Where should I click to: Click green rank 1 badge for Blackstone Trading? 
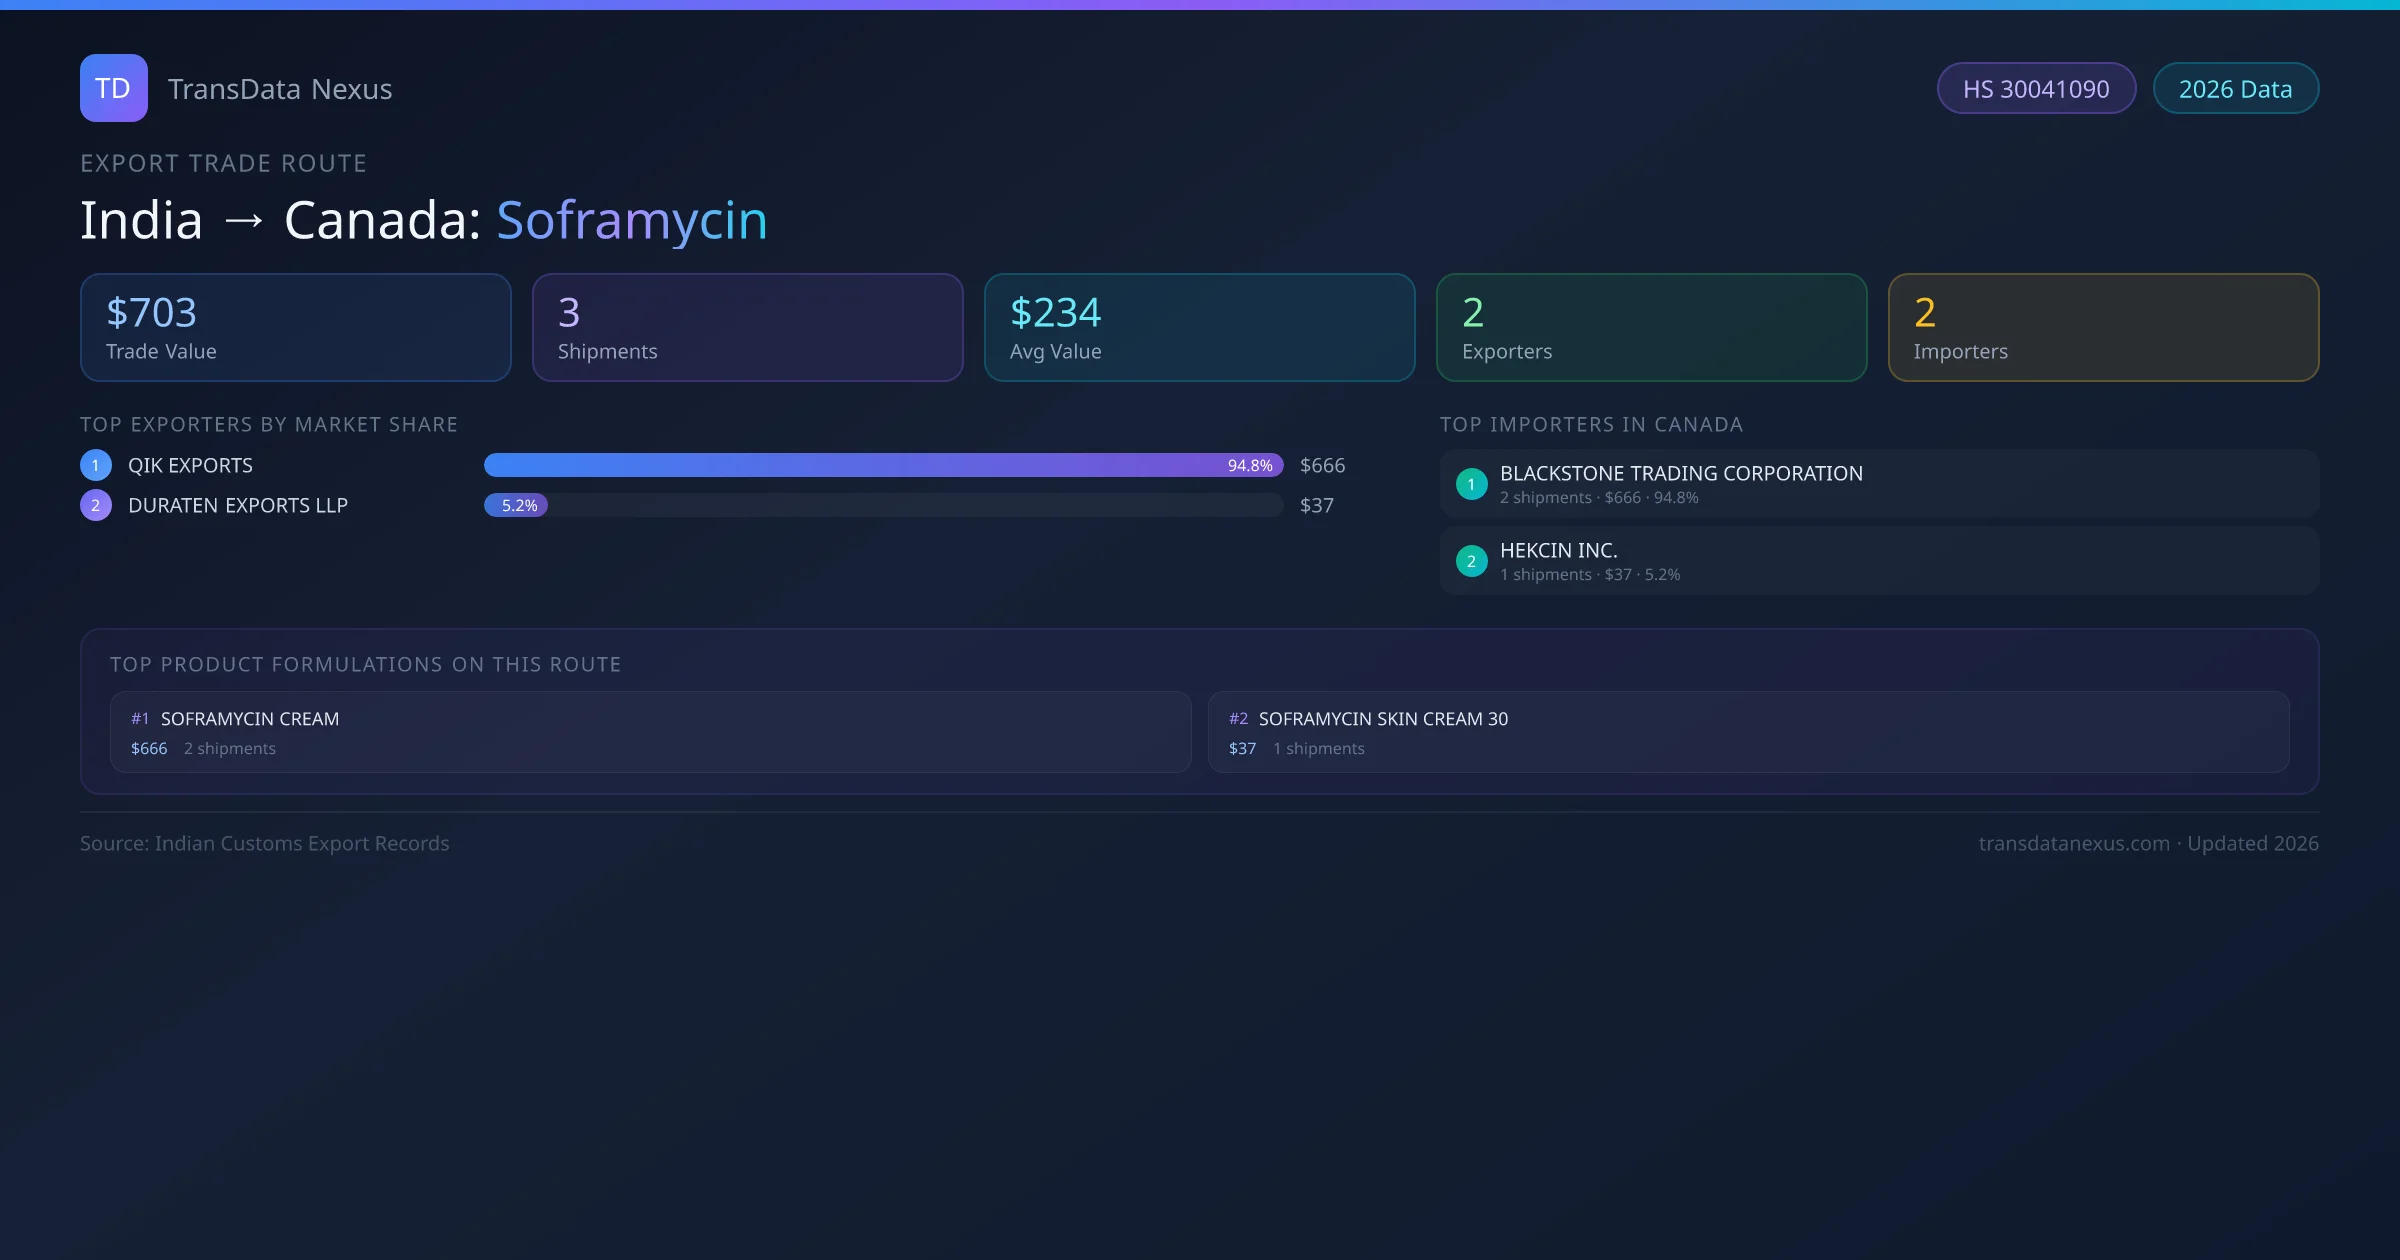1471,484
